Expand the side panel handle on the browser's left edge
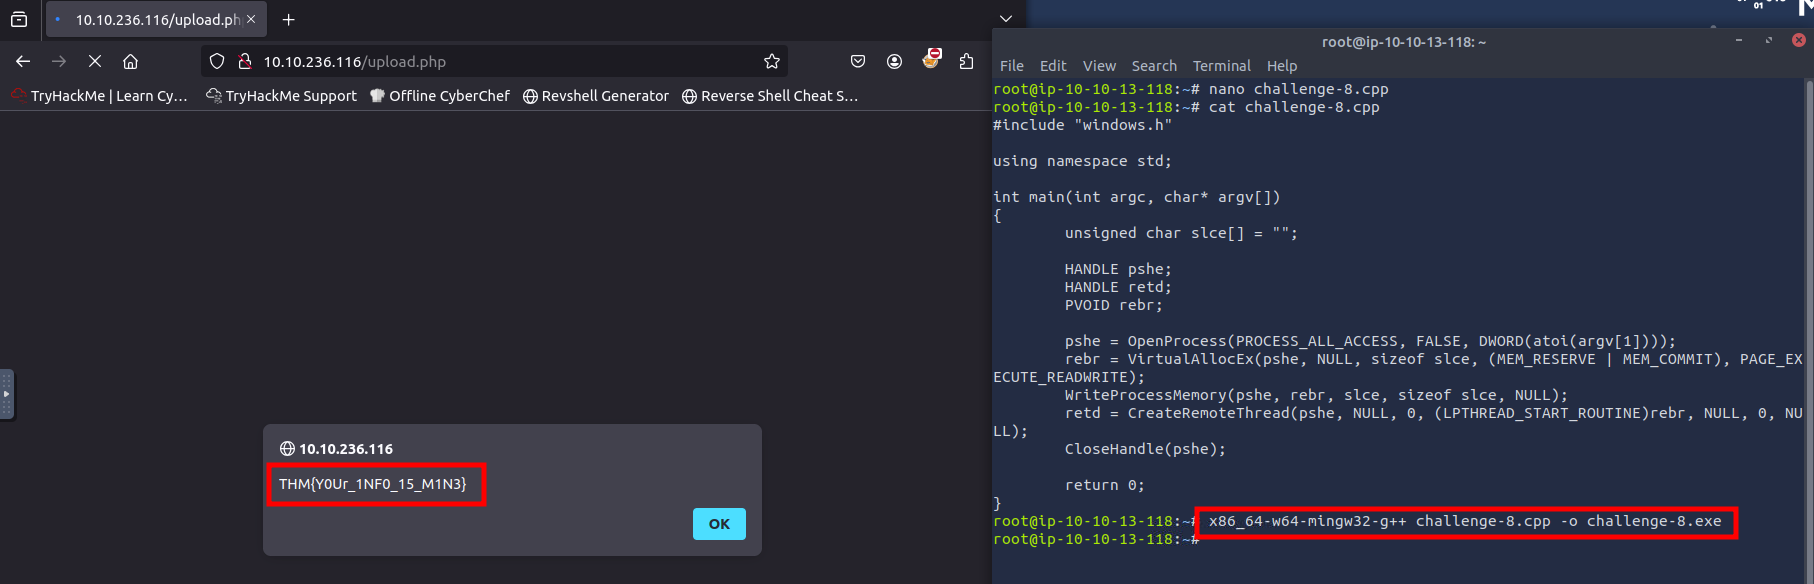The width and height of the screenshot is (1814, 584). (x=6, y=394)
